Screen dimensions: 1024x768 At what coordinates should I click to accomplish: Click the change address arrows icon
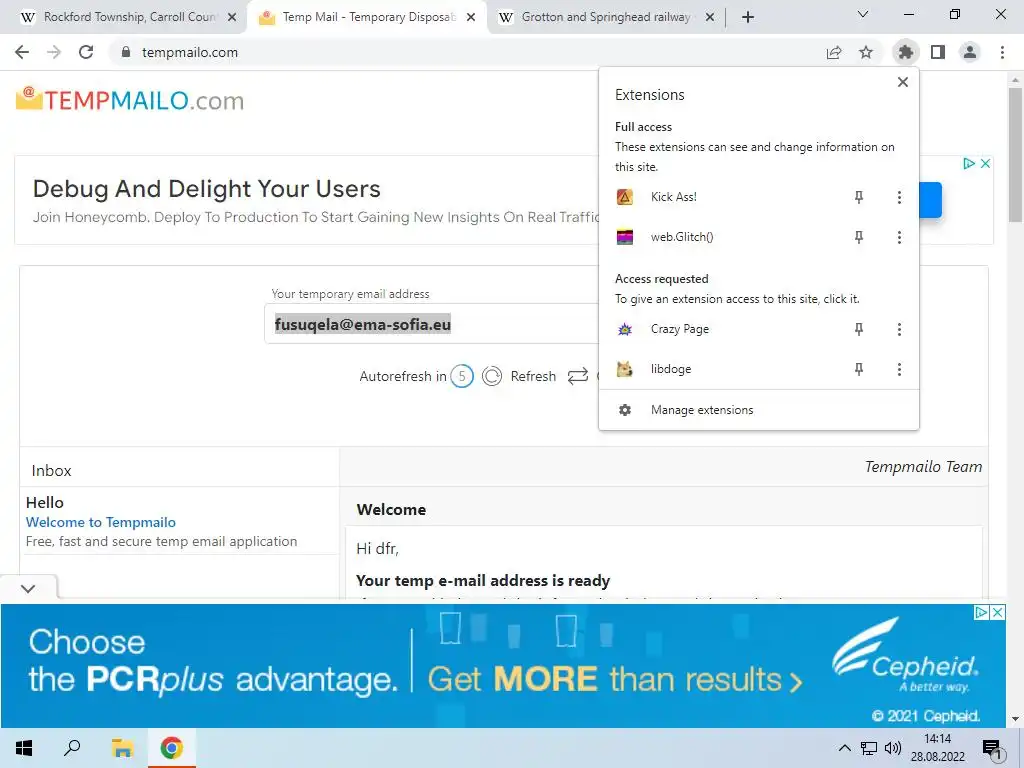click(x=577, y=376)
